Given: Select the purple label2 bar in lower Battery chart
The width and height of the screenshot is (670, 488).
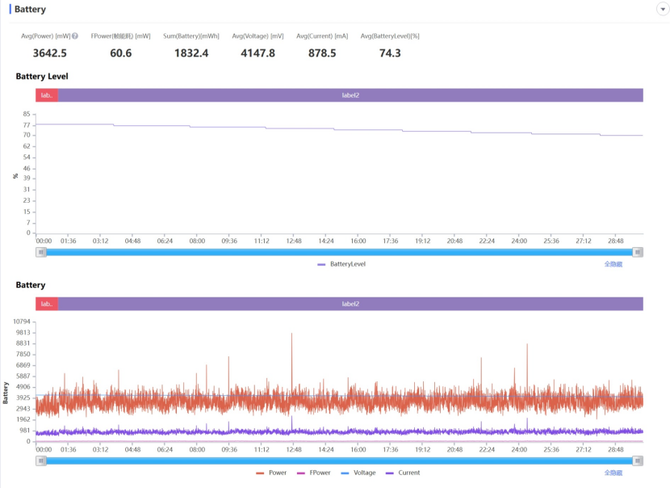Looking at the screenshot, I should (350, 303).
